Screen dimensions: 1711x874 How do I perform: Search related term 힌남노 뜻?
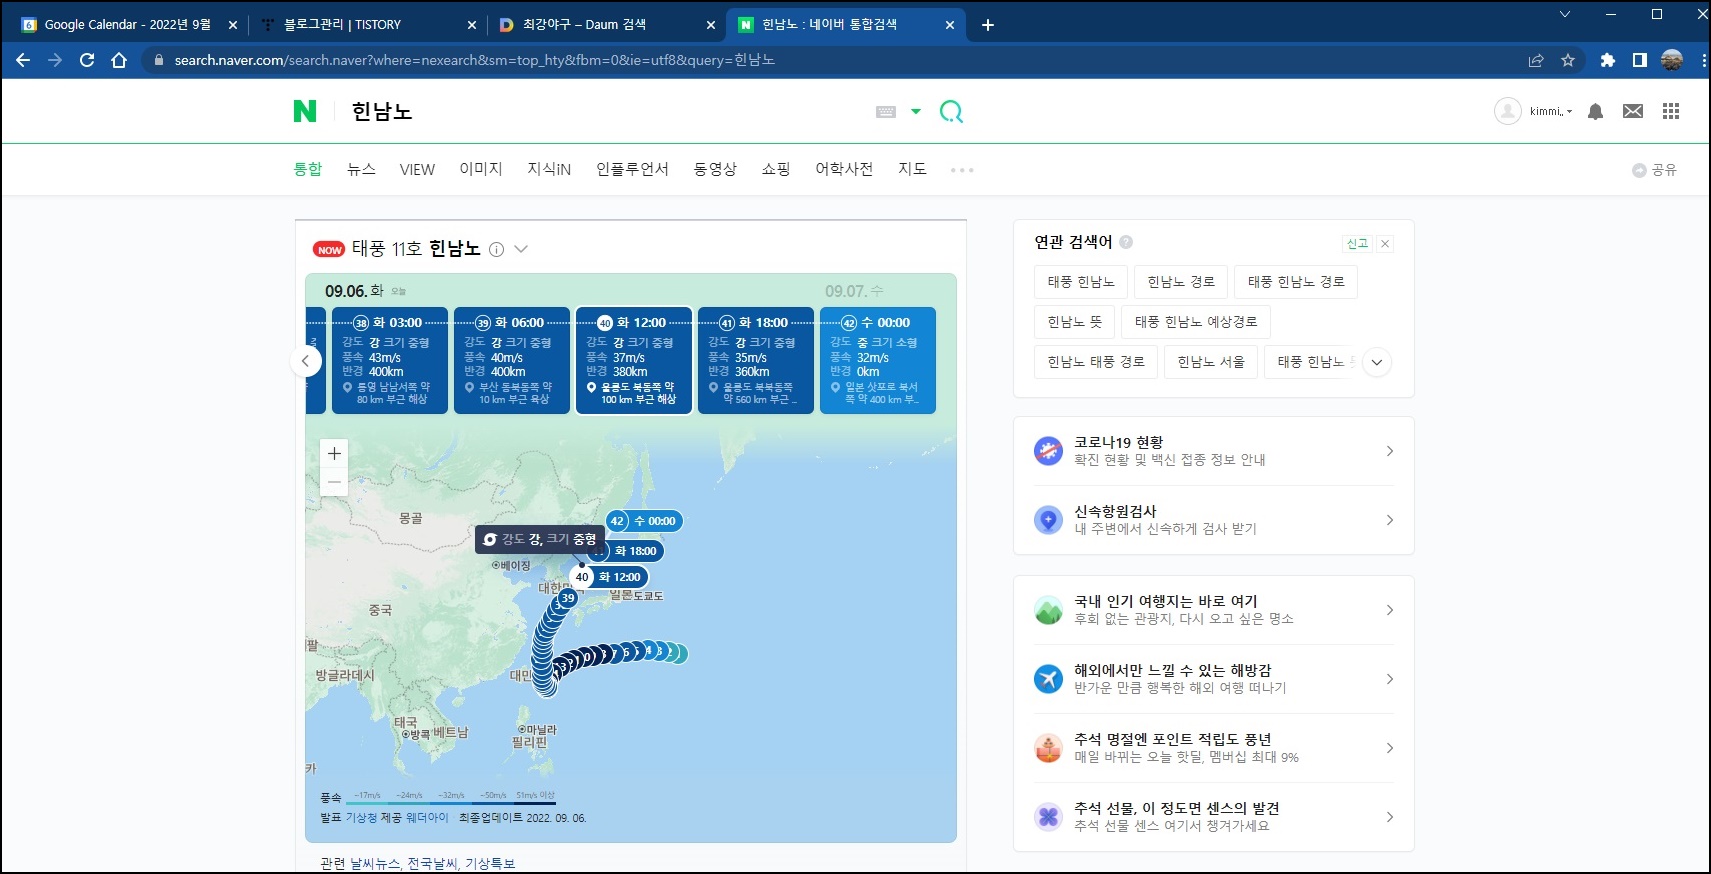tap(1075, 322)
